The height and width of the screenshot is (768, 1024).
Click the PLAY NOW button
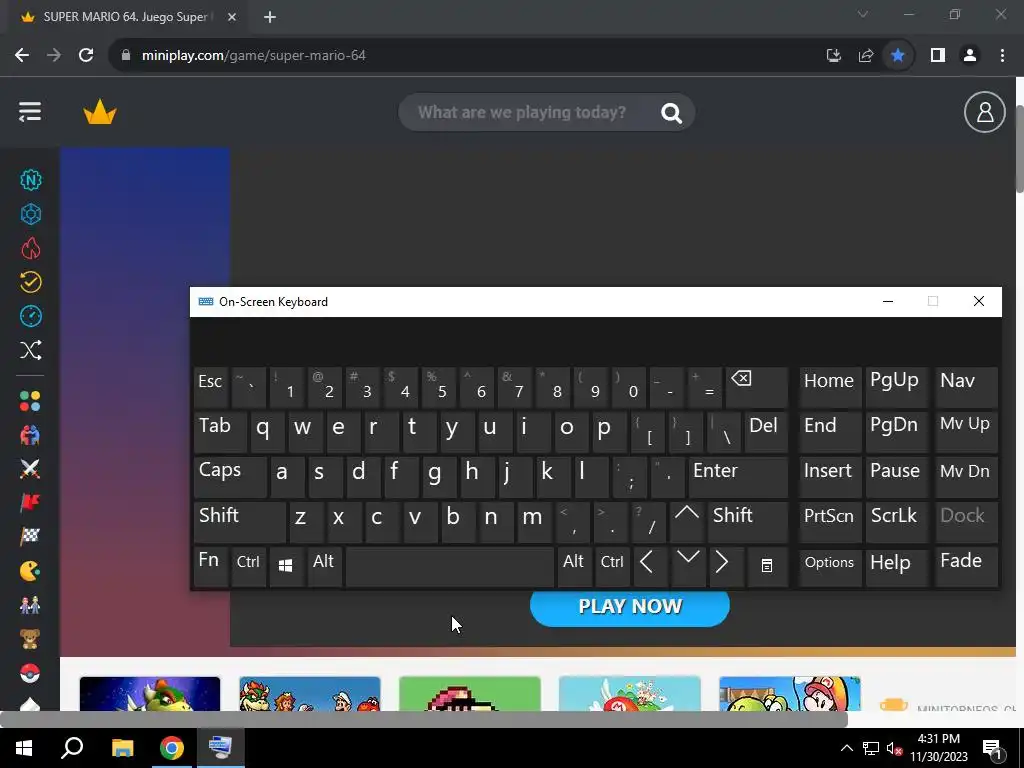point(630,607)
